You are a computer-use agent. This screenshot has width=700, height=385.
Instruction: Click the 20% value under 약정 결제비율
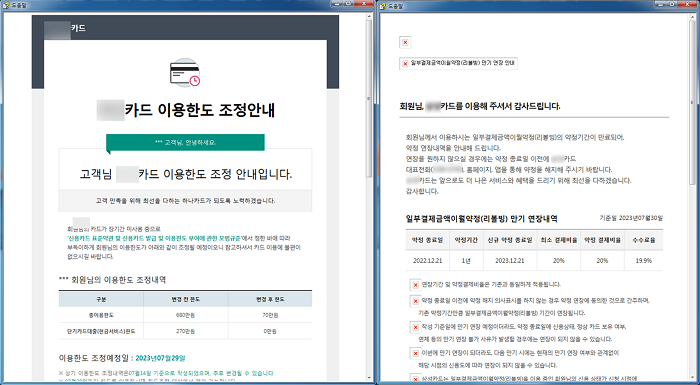pos(602,260)
